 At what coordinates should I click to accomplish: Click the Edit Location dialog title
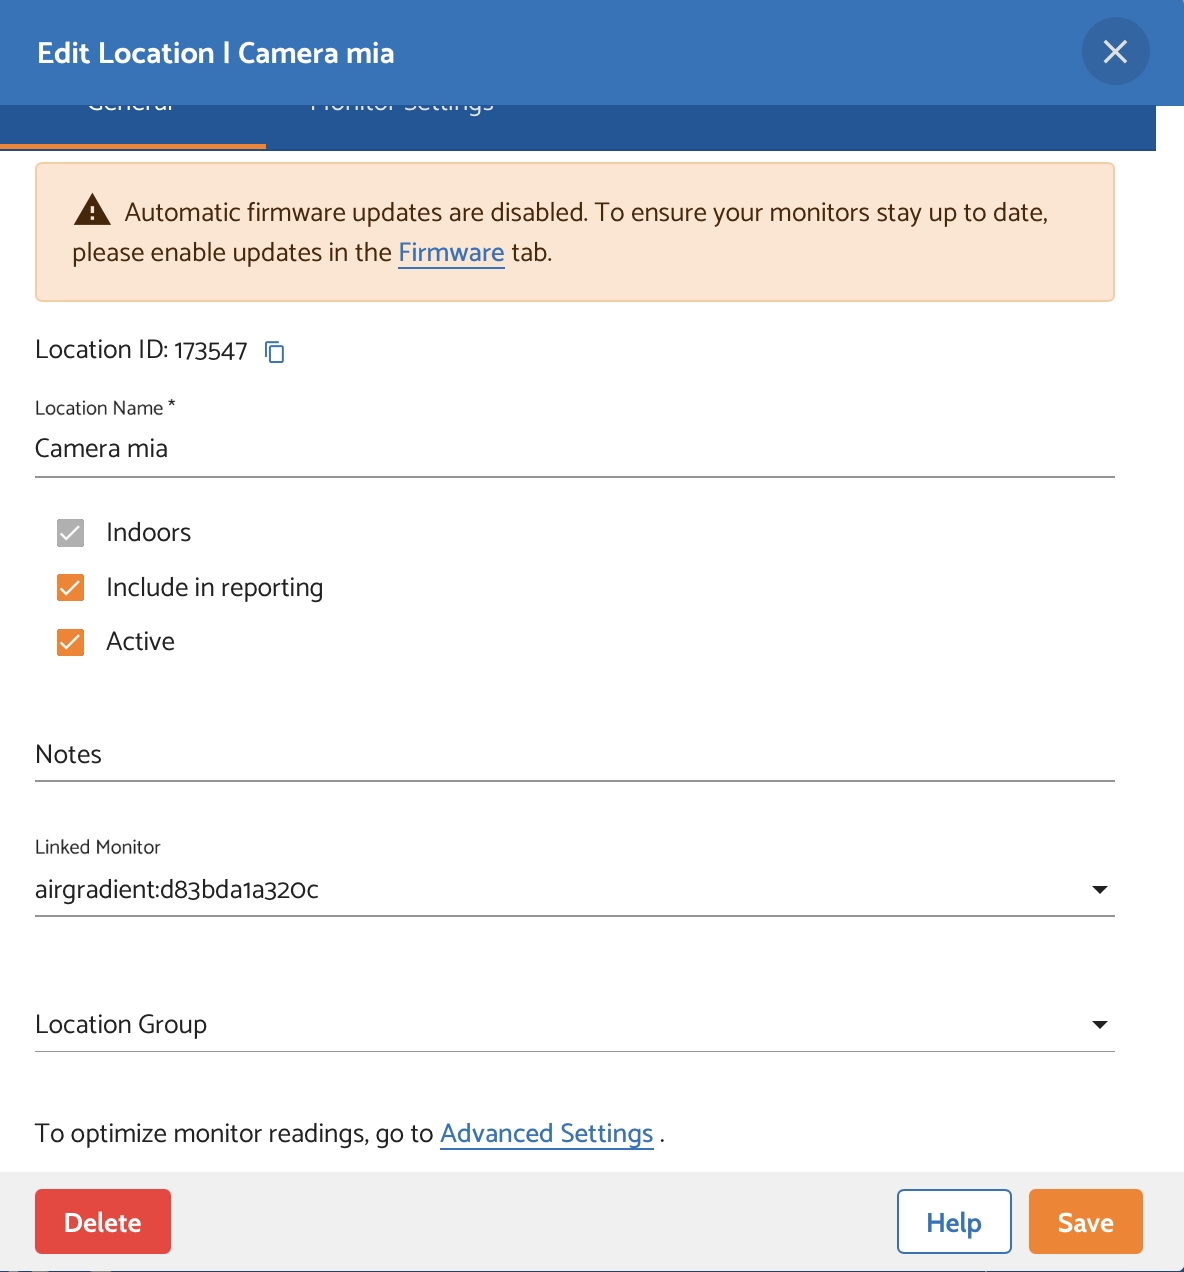coord(216,53)
